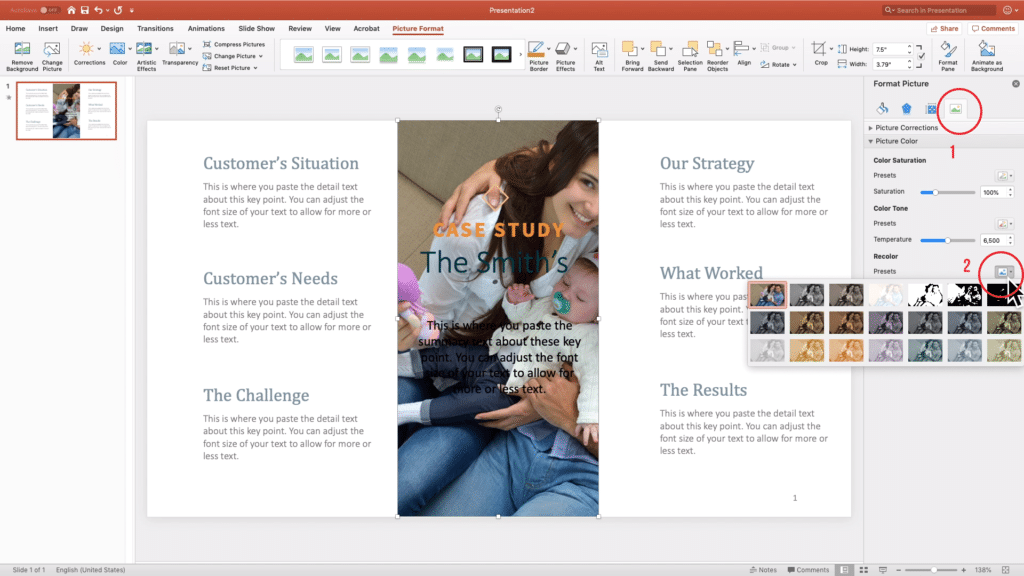
Task: Click the Share button
Action: pos(943,28)
